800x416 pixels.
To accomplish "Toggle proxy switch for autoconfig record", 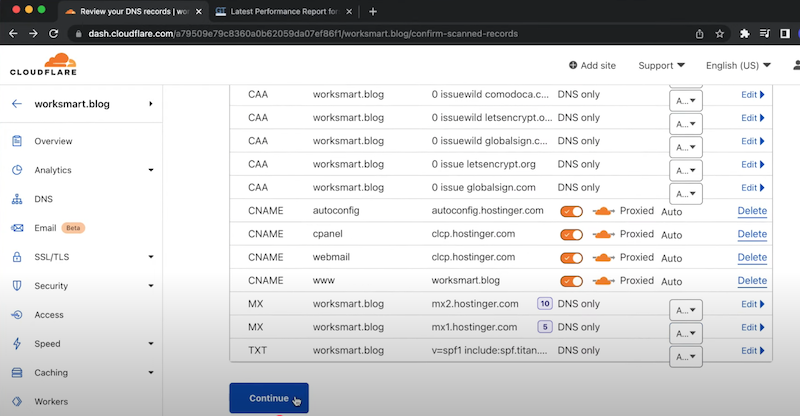I will click(x=571, y=211).
